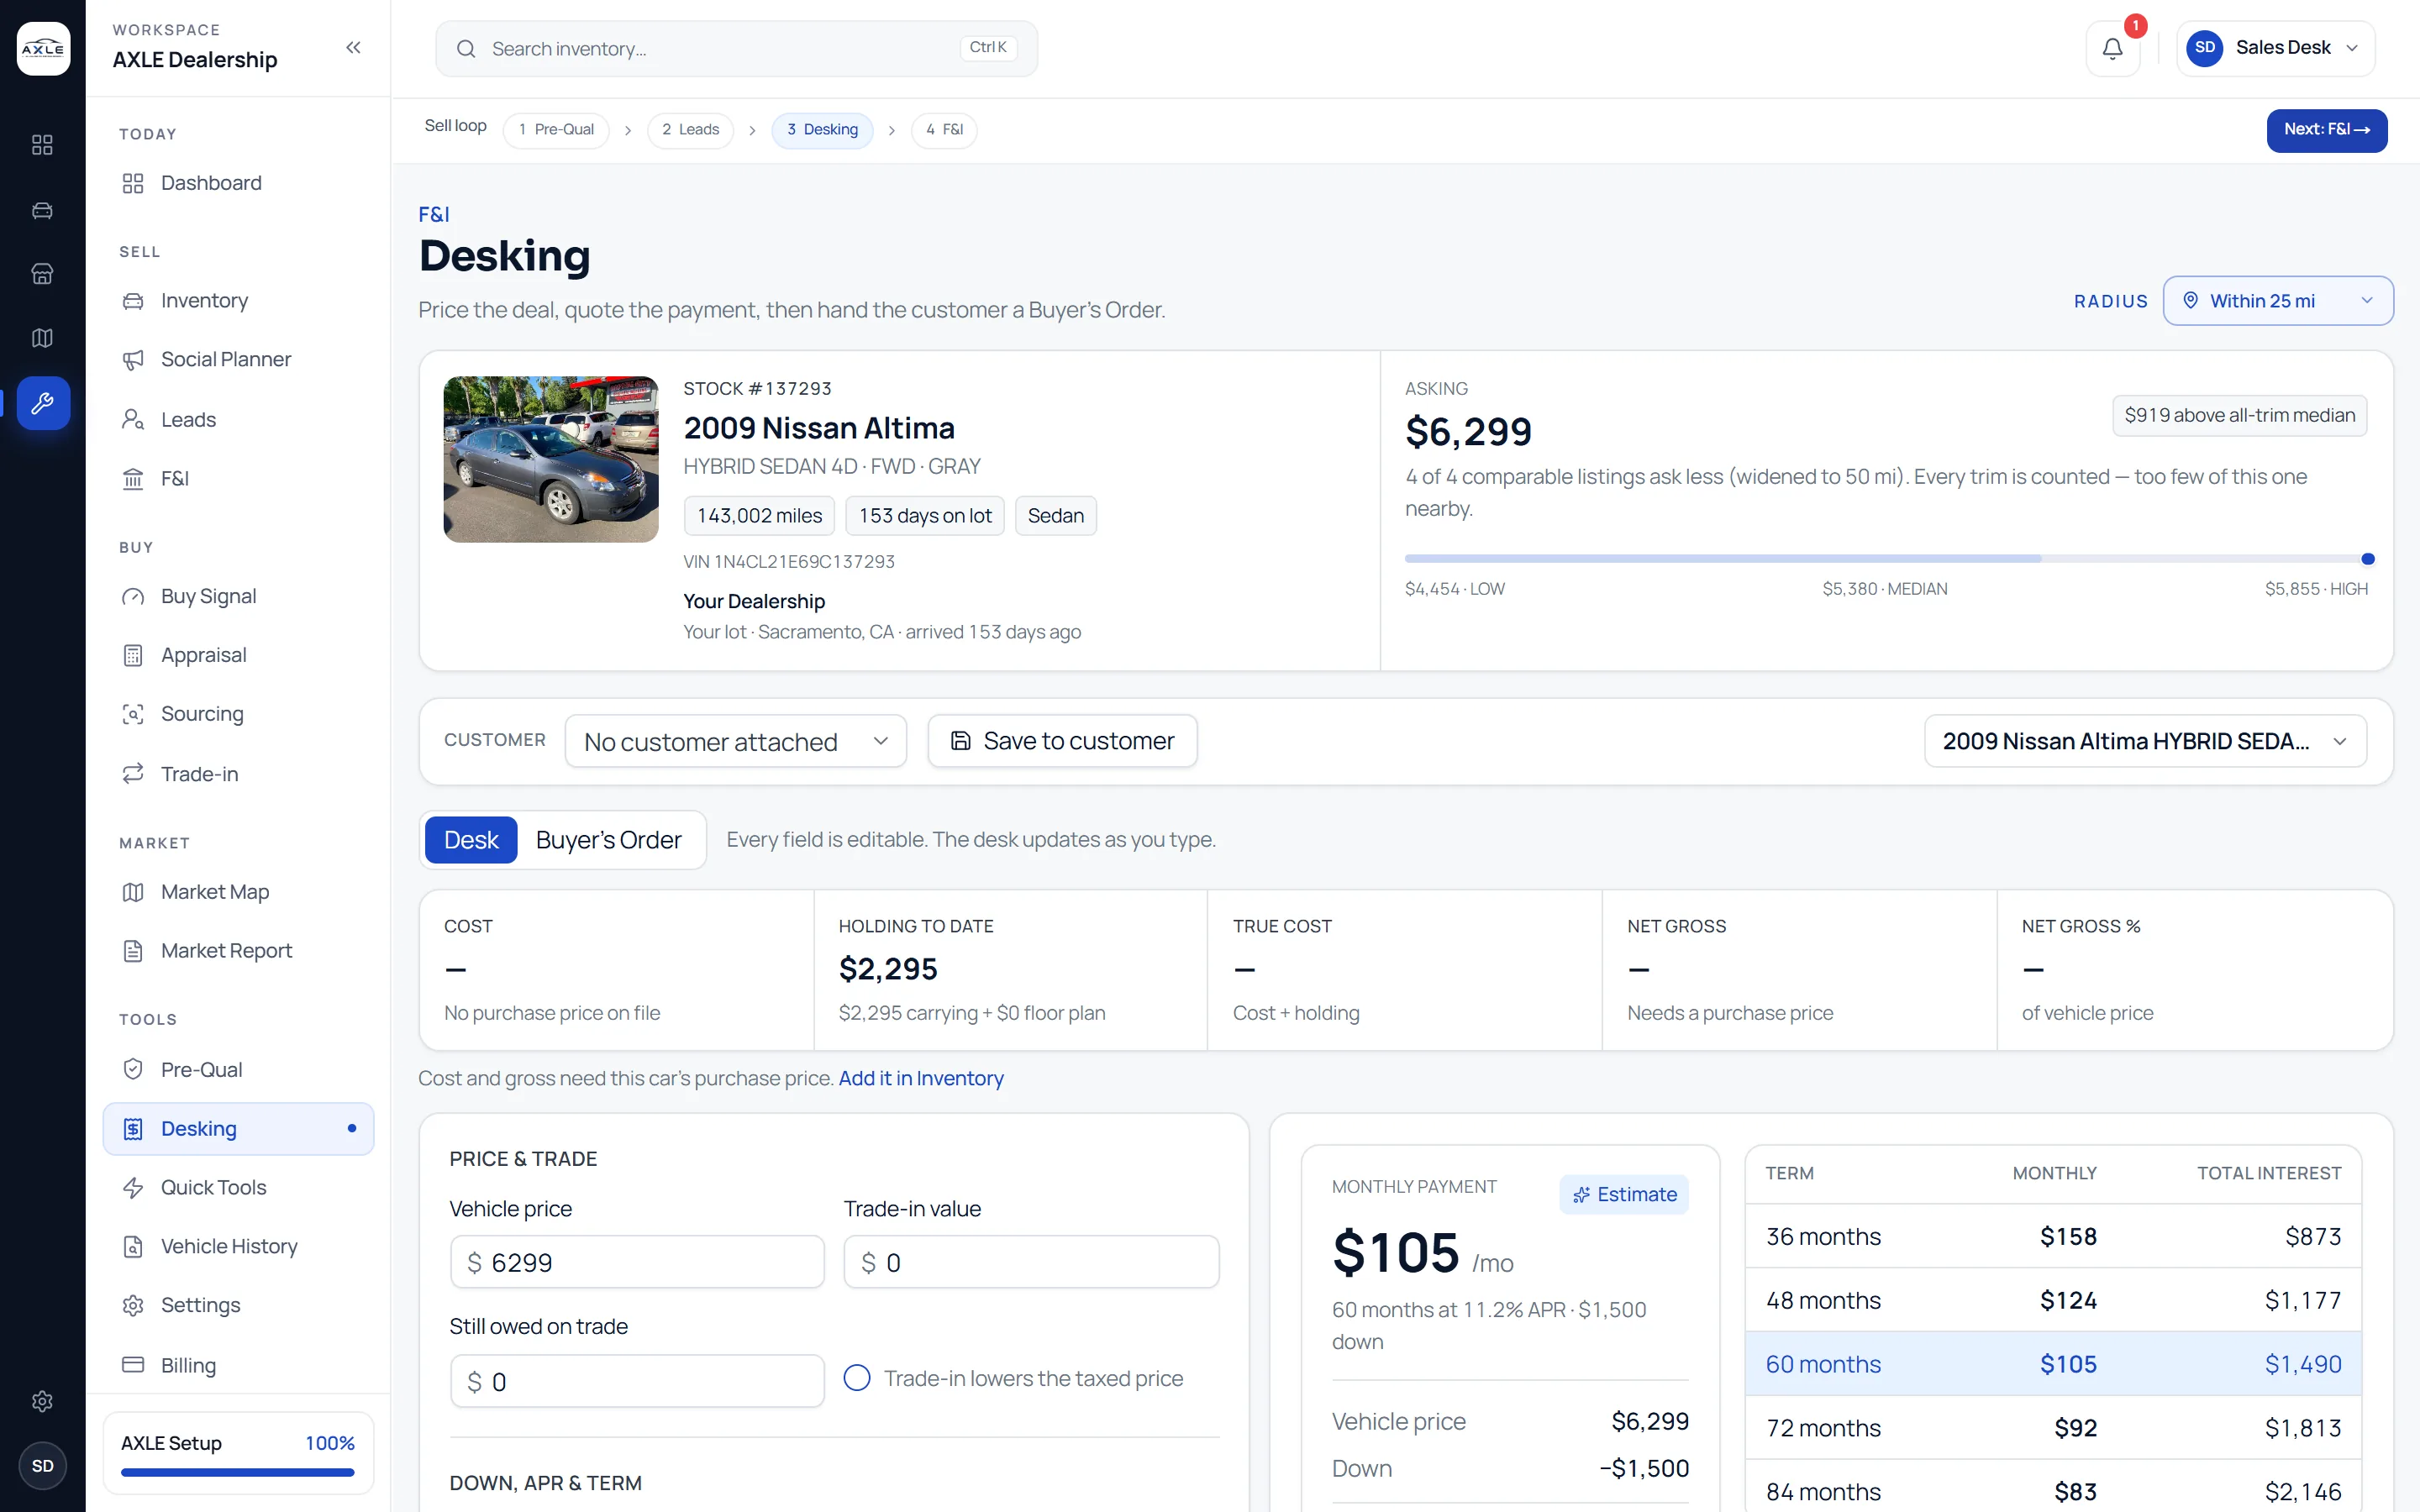Collapse the sidebar with the double chevron

[353, 47]
